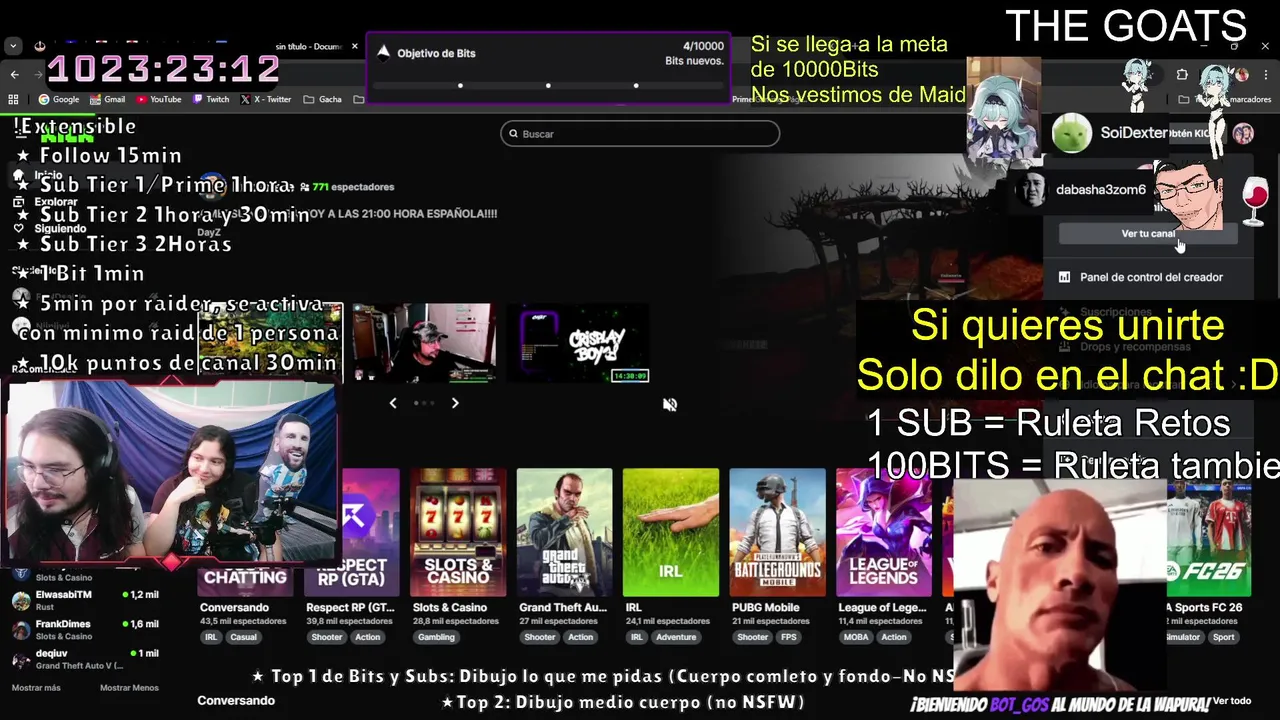This screenshot has width=1280, height=720.
Task: Open the YouTube bookmark
Action: [159, 99]
